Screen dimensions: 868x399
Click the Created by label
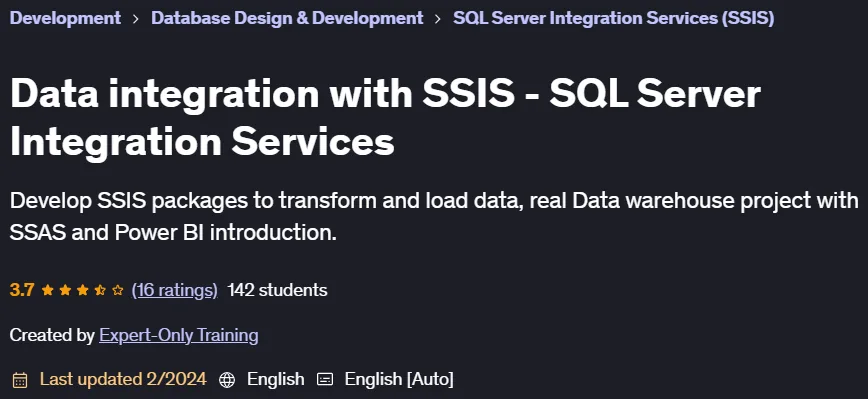click(x=52, y=335)
